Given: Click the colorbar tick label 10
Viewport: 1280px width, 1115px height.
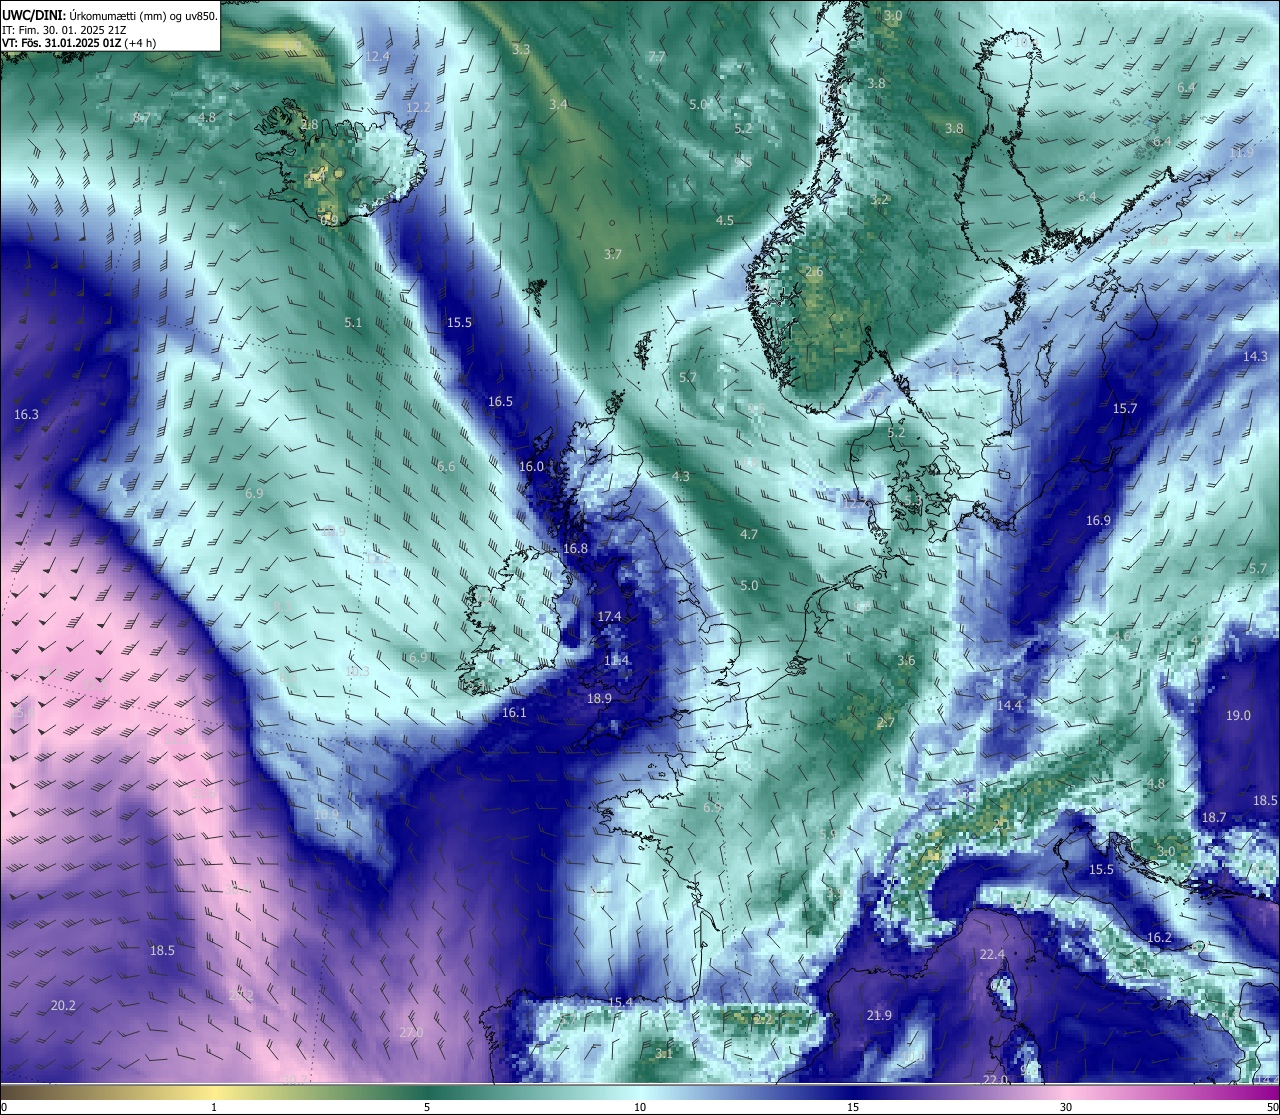Looking at the screenshot, I should [x=640, y=1107].
